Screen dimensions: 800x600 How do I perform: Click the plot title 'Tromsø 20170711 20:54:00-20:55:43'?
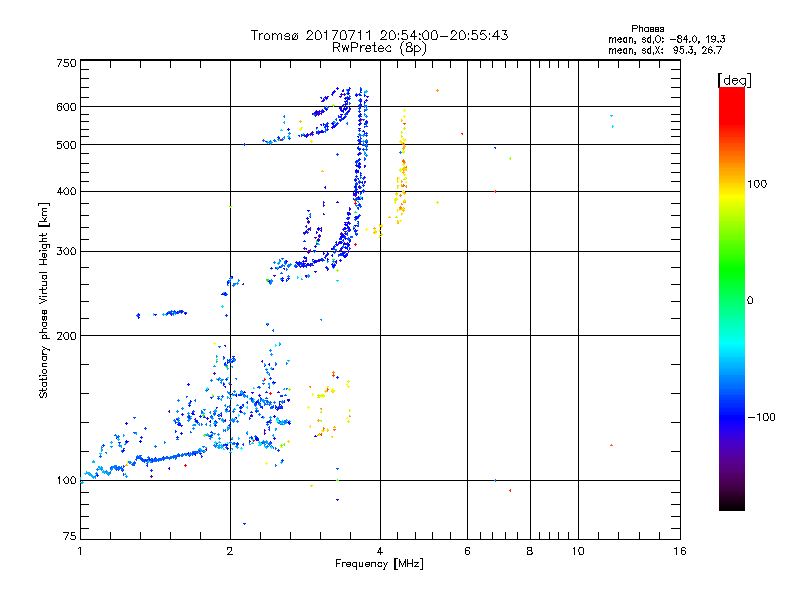379,35
